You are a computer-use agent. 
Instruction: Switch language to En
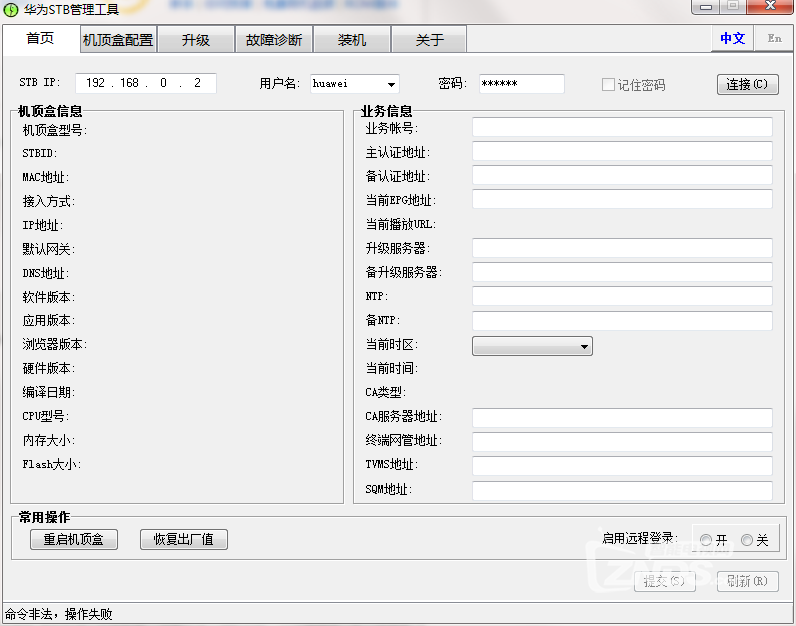(774, 39)
